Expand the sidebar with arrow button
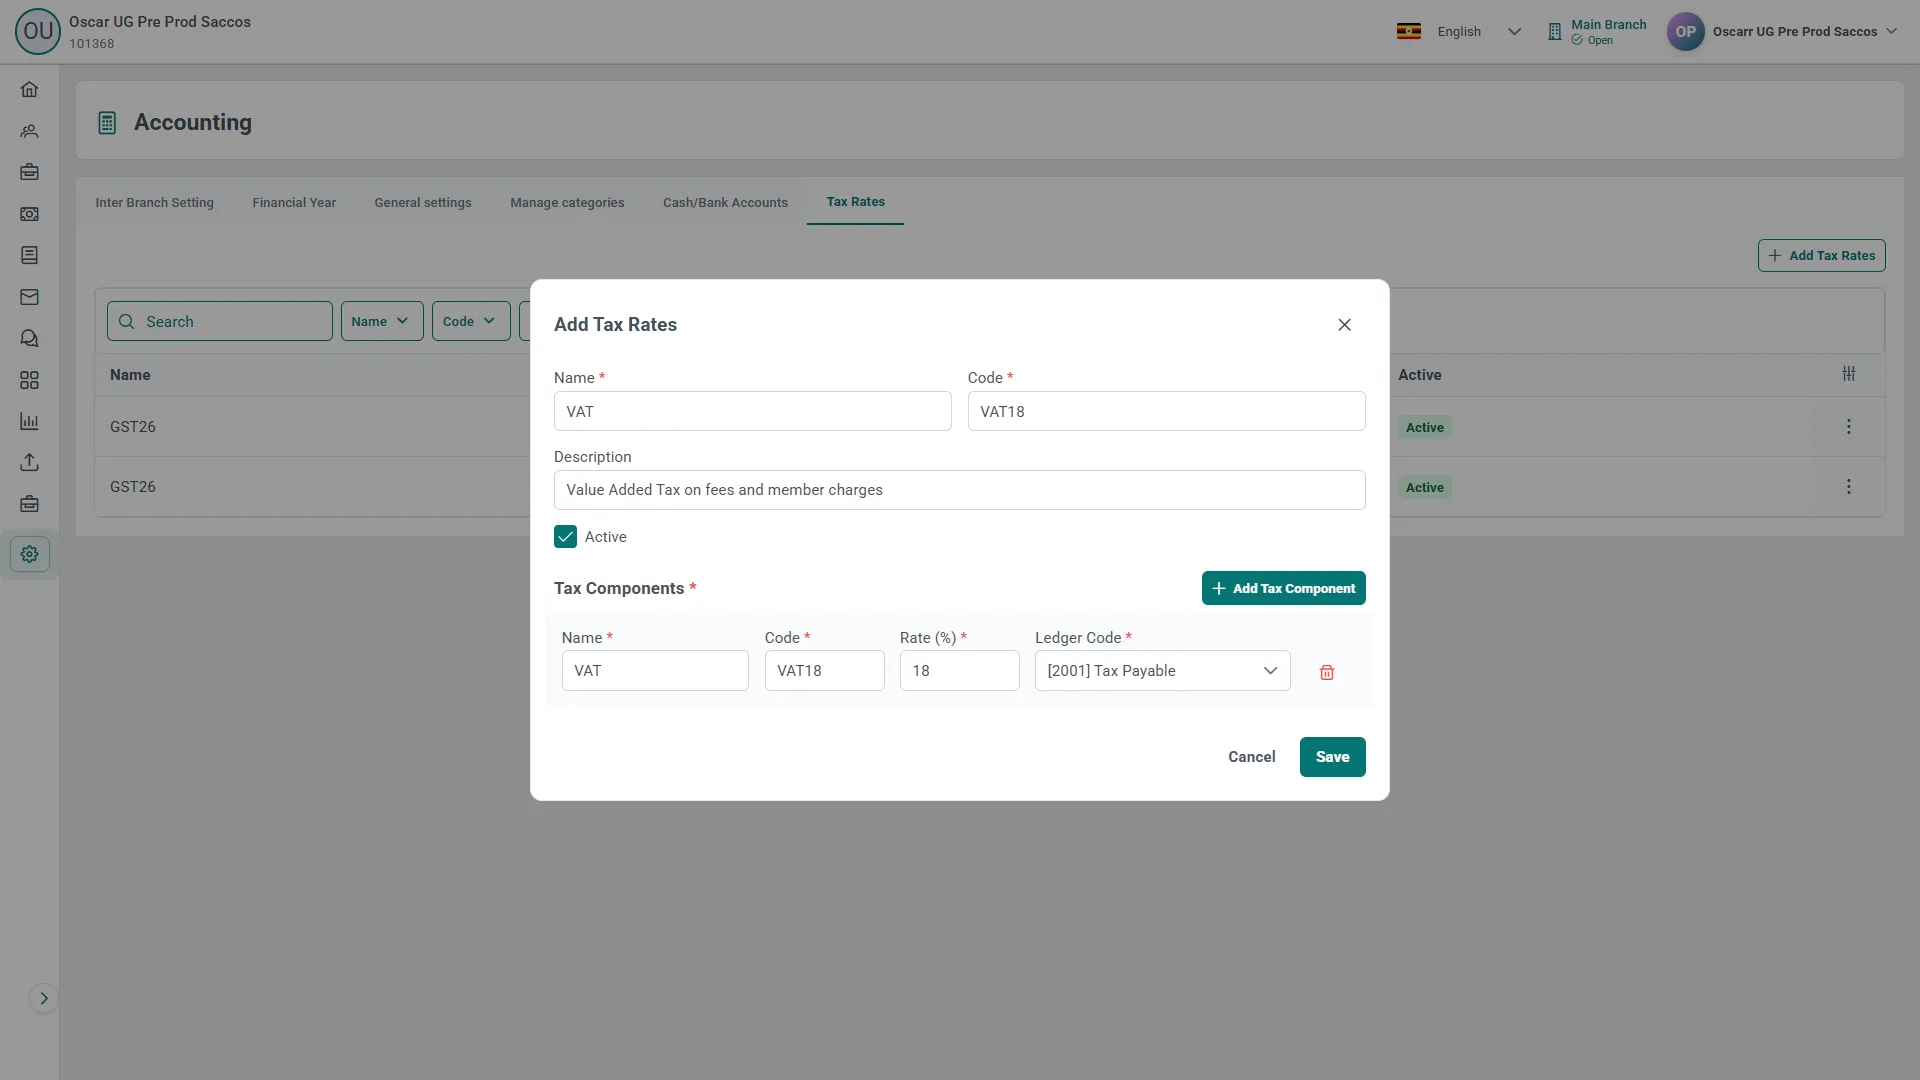The height and width of the screenshot is (1080, 1920). pyautogui.click(x=43, y=998)
